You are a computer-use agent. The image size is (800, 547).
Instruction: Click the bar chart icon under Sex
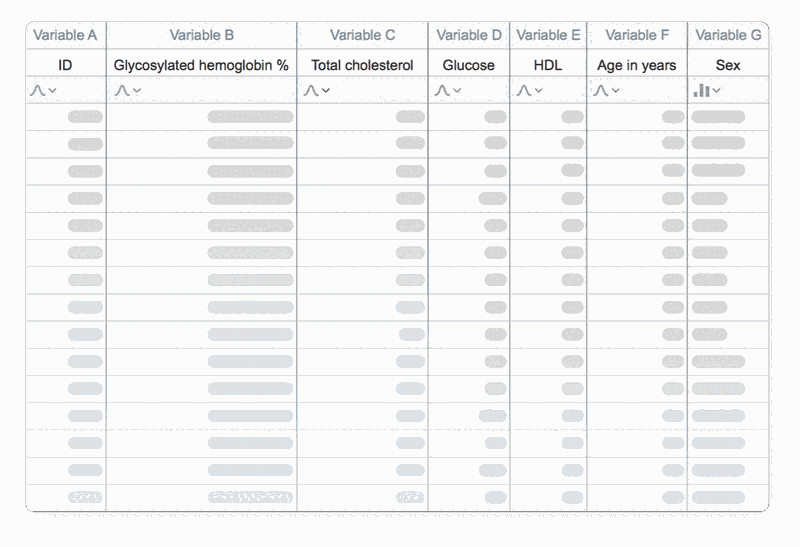click(702, 90)
